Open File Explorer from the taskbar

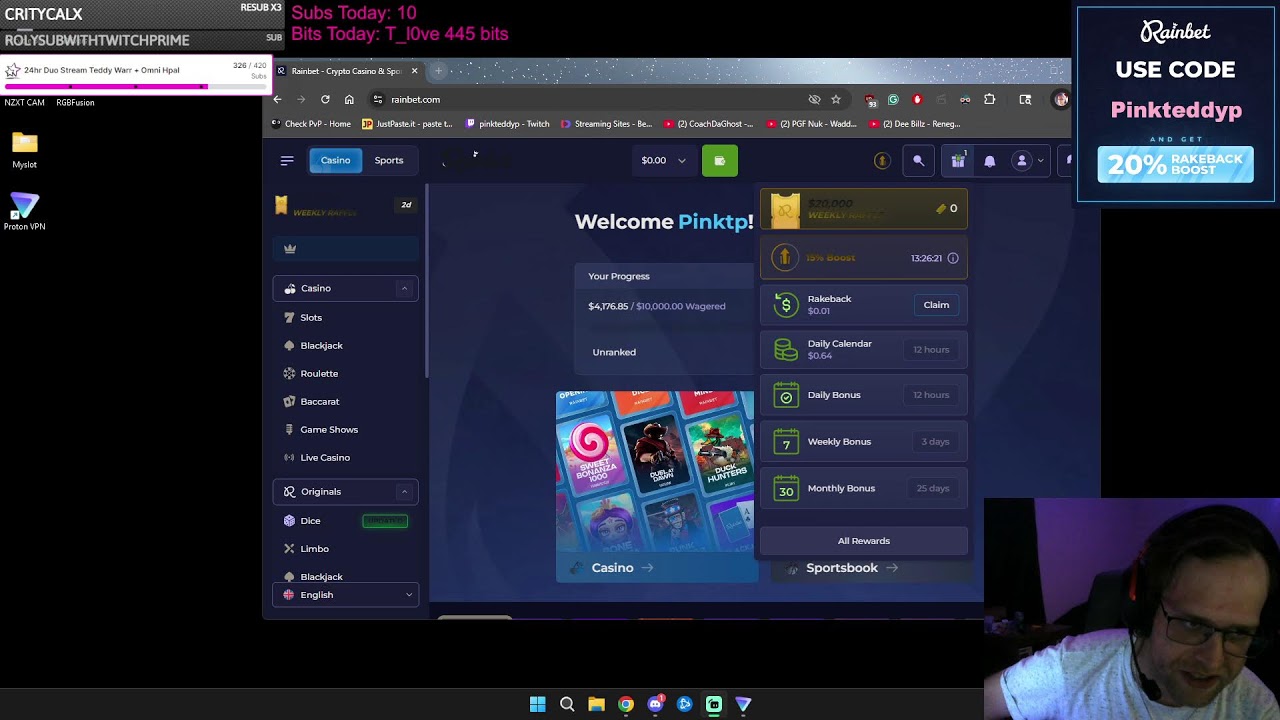[596, 704]
